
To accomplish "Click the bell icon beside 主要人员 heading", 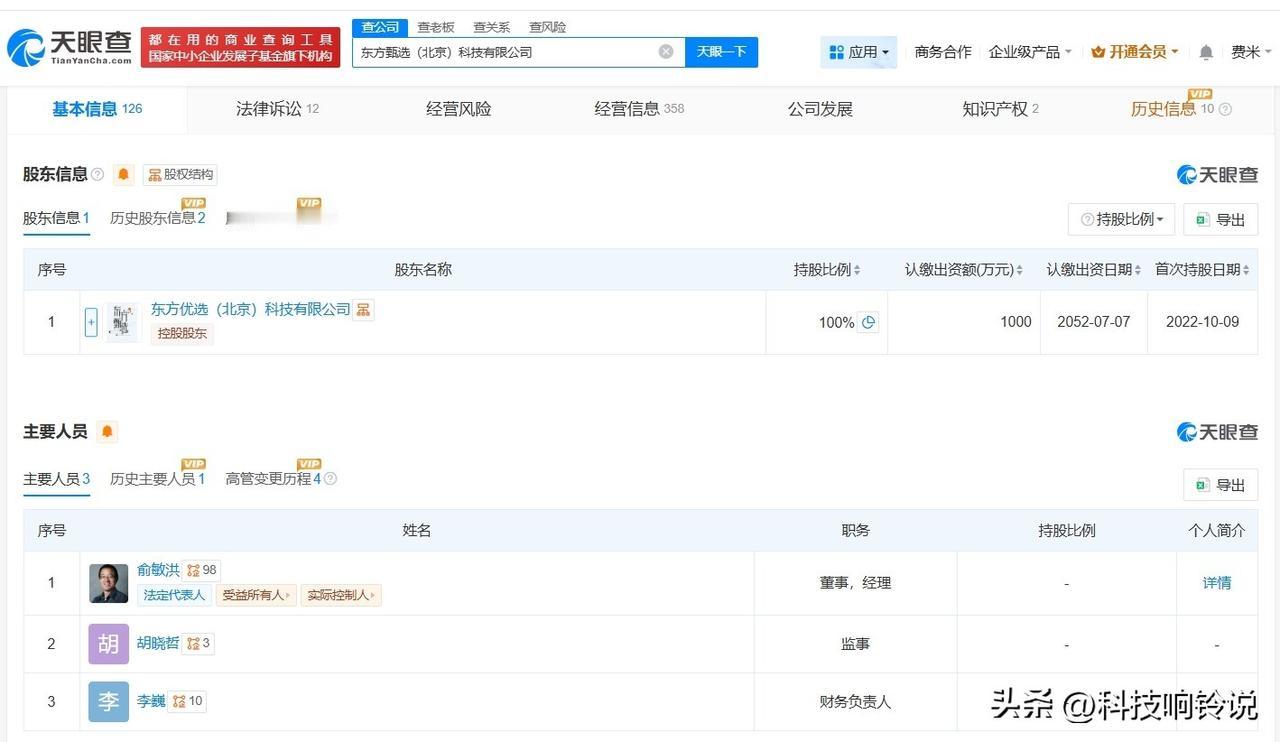I will coord(107,432).
